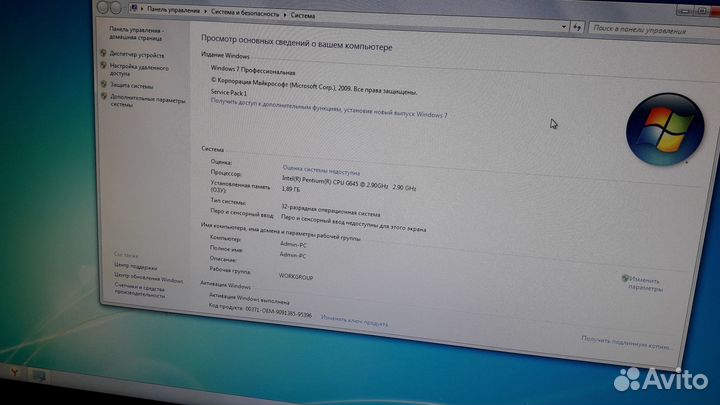
Task: Click shield icon beside Настройка удаленного доступа
Action: pyautogui.click(x=103, y=66)
